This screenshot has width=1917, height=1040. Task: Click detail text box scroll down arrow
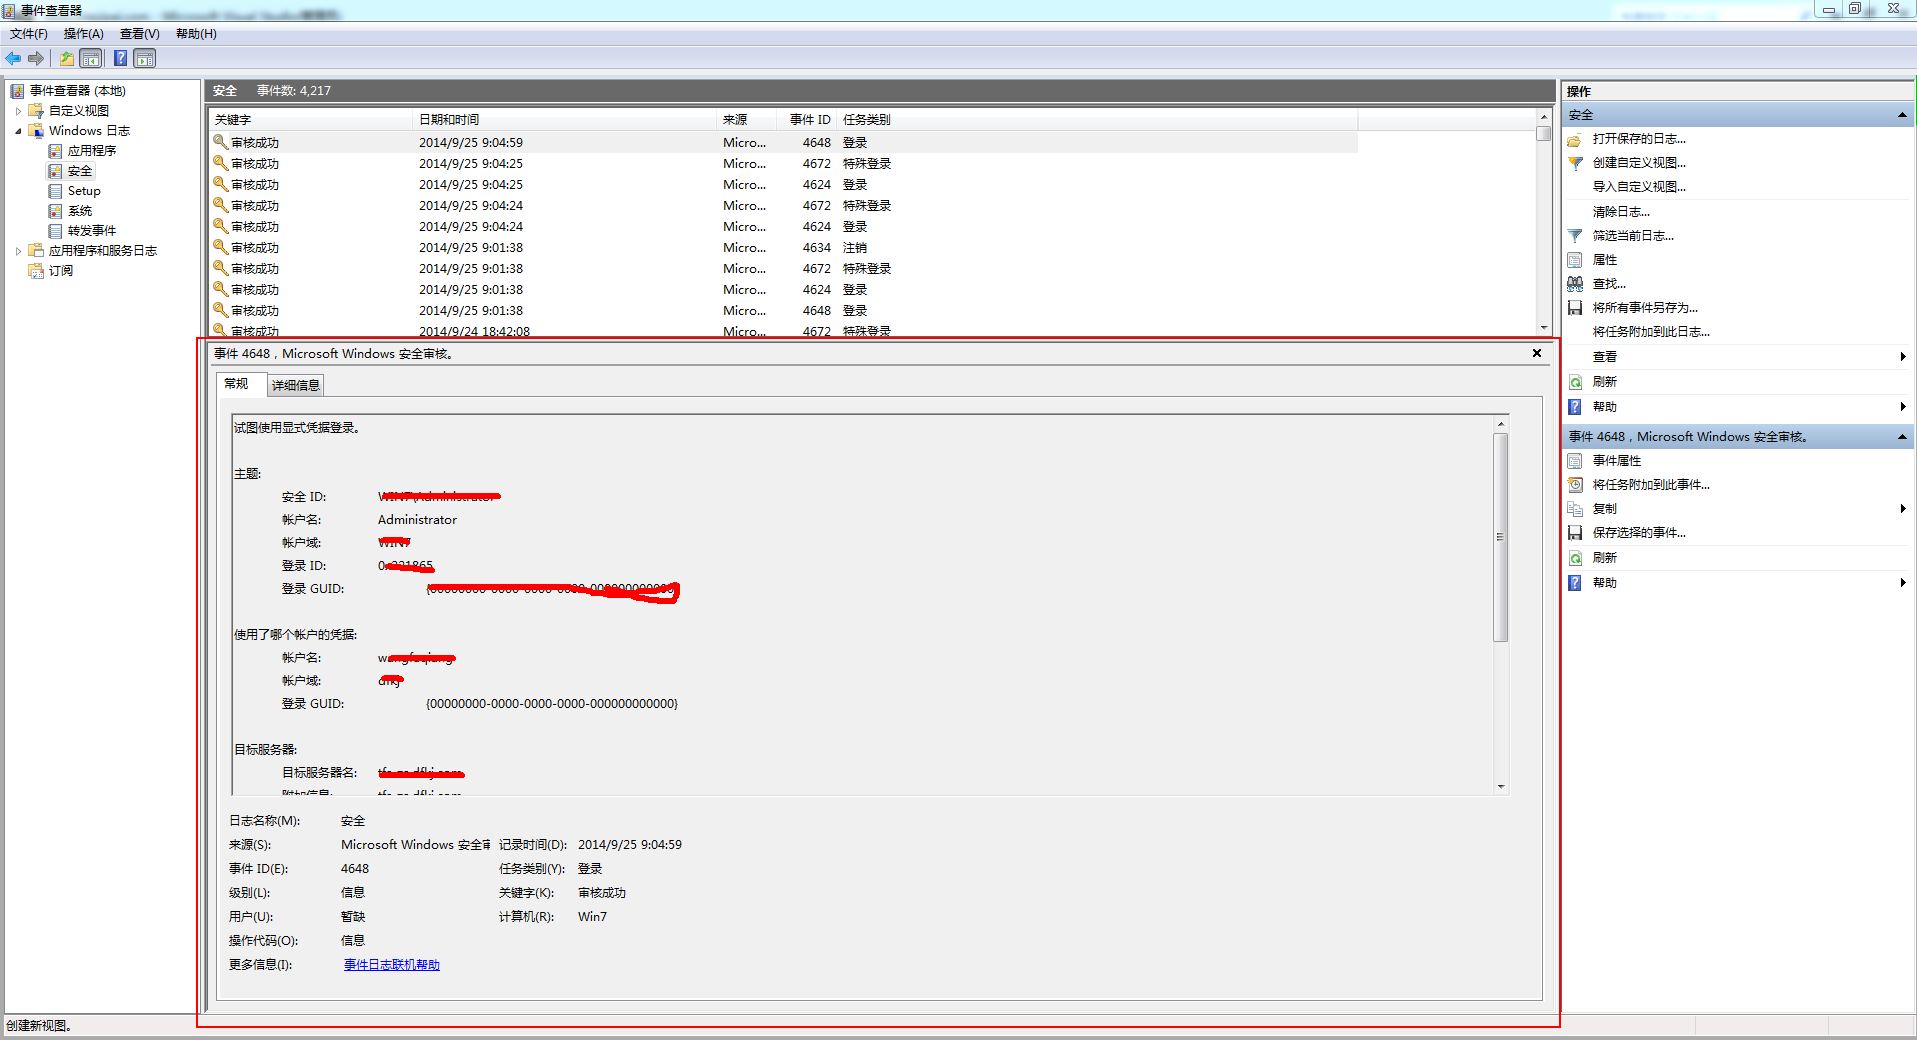[x=1500, y=787]
